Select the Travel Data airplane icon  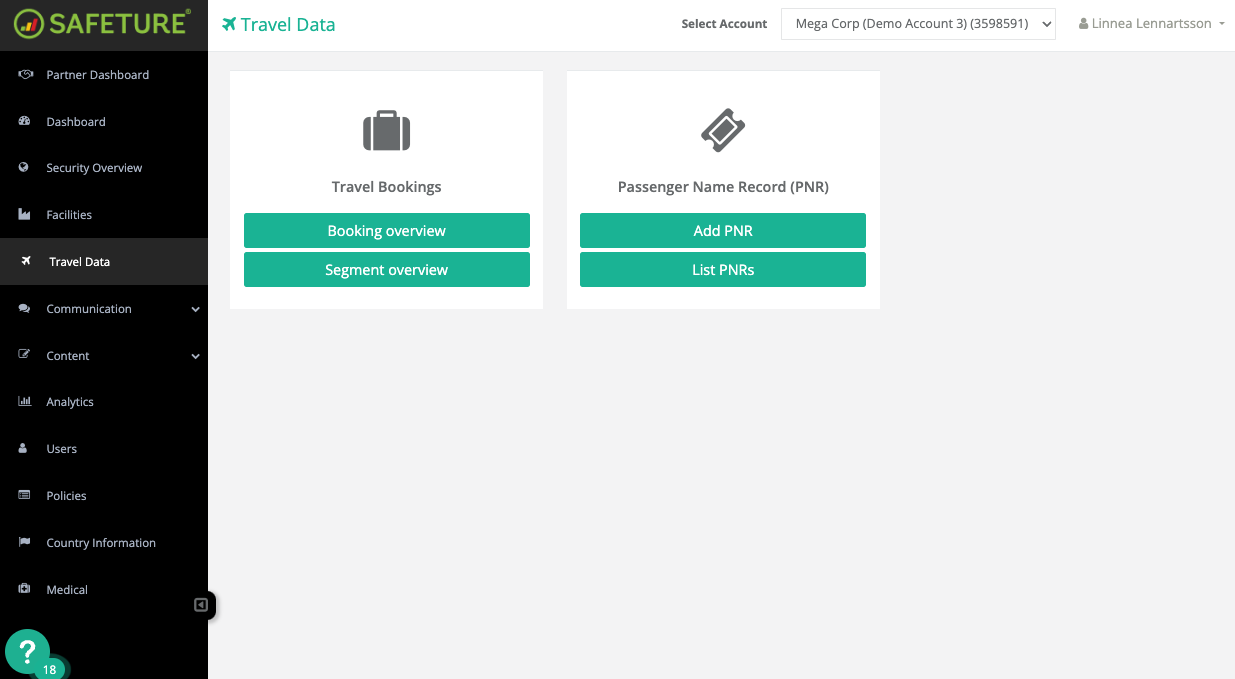click(23, 261)
